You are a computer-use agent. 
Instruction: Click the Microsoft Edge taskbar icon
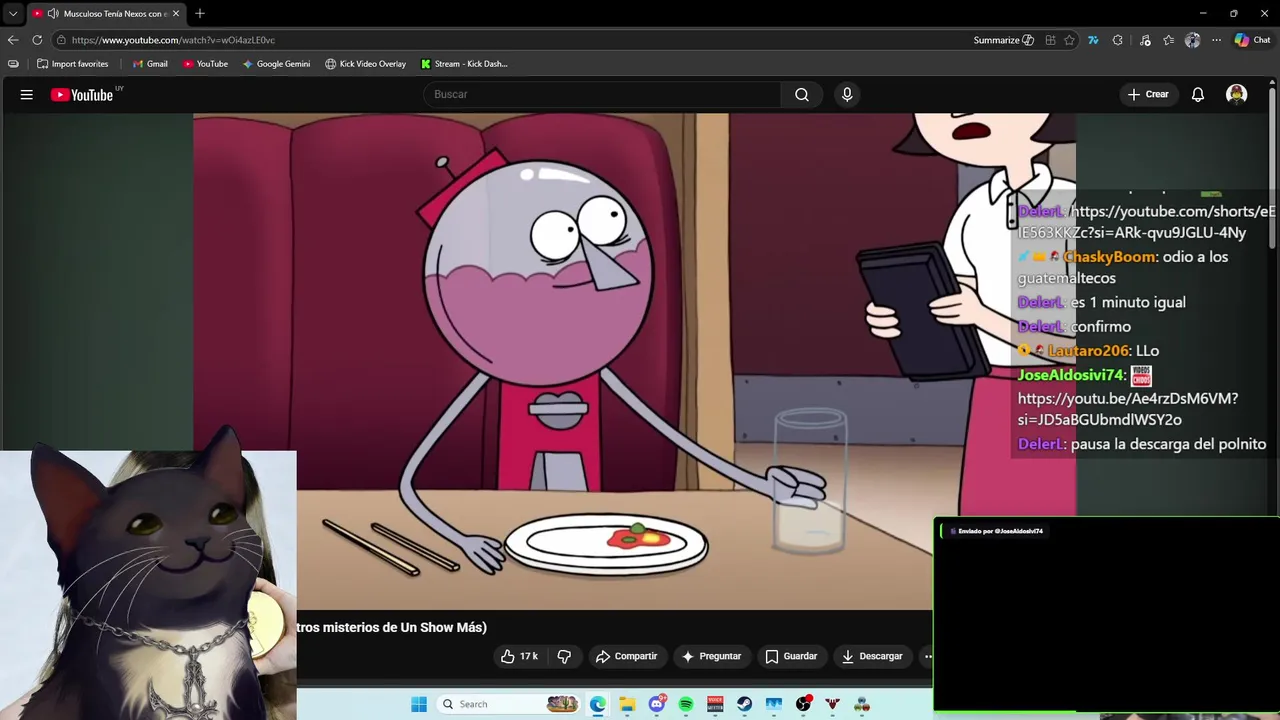coord(598,704)
